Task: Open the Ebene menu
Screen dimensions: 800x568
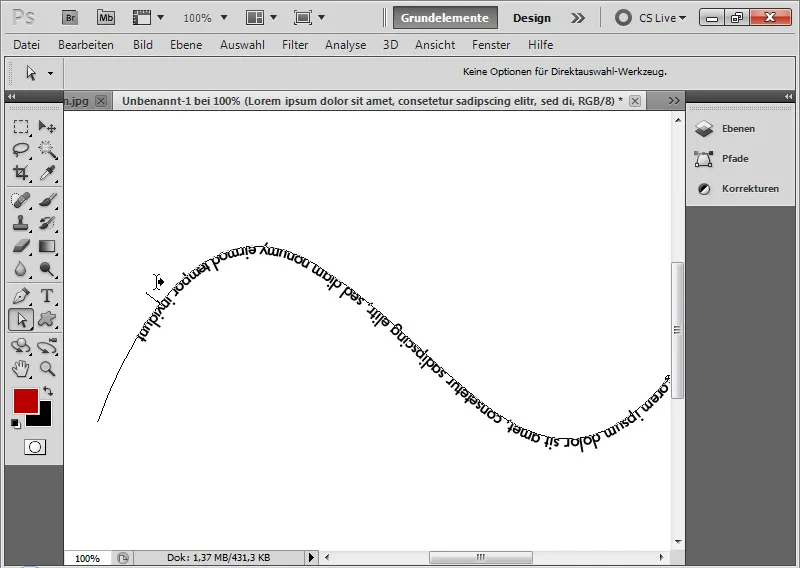Action: [186, 45]
